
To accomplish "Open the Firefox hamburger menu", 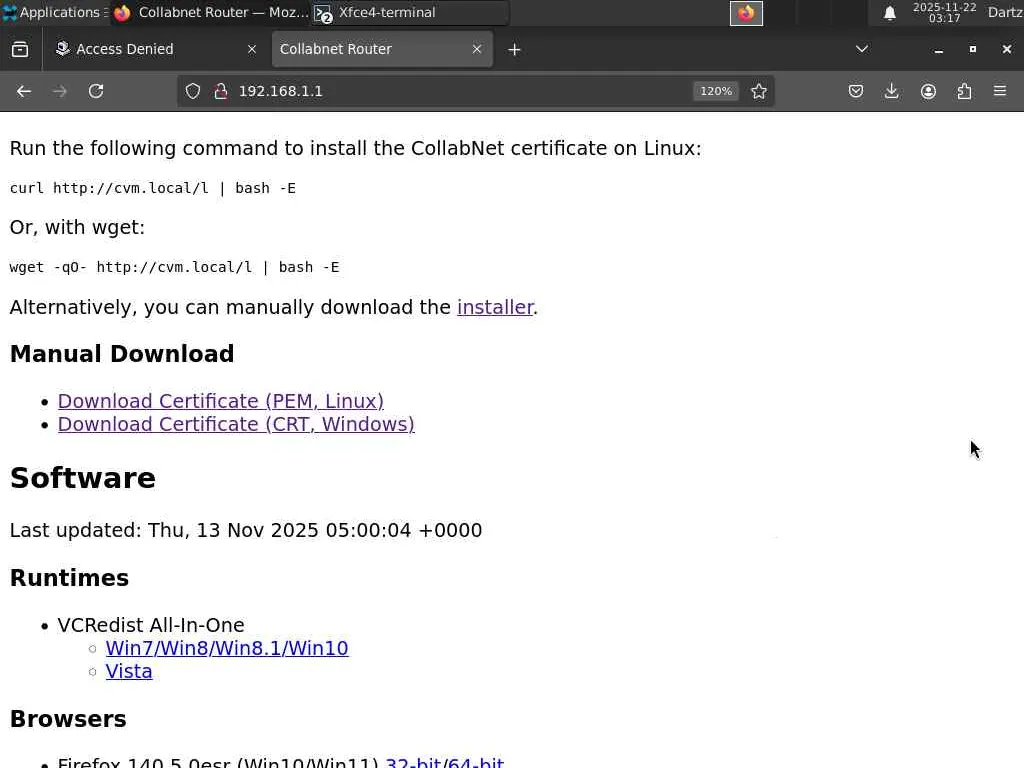I will [x=1000, y=91].
